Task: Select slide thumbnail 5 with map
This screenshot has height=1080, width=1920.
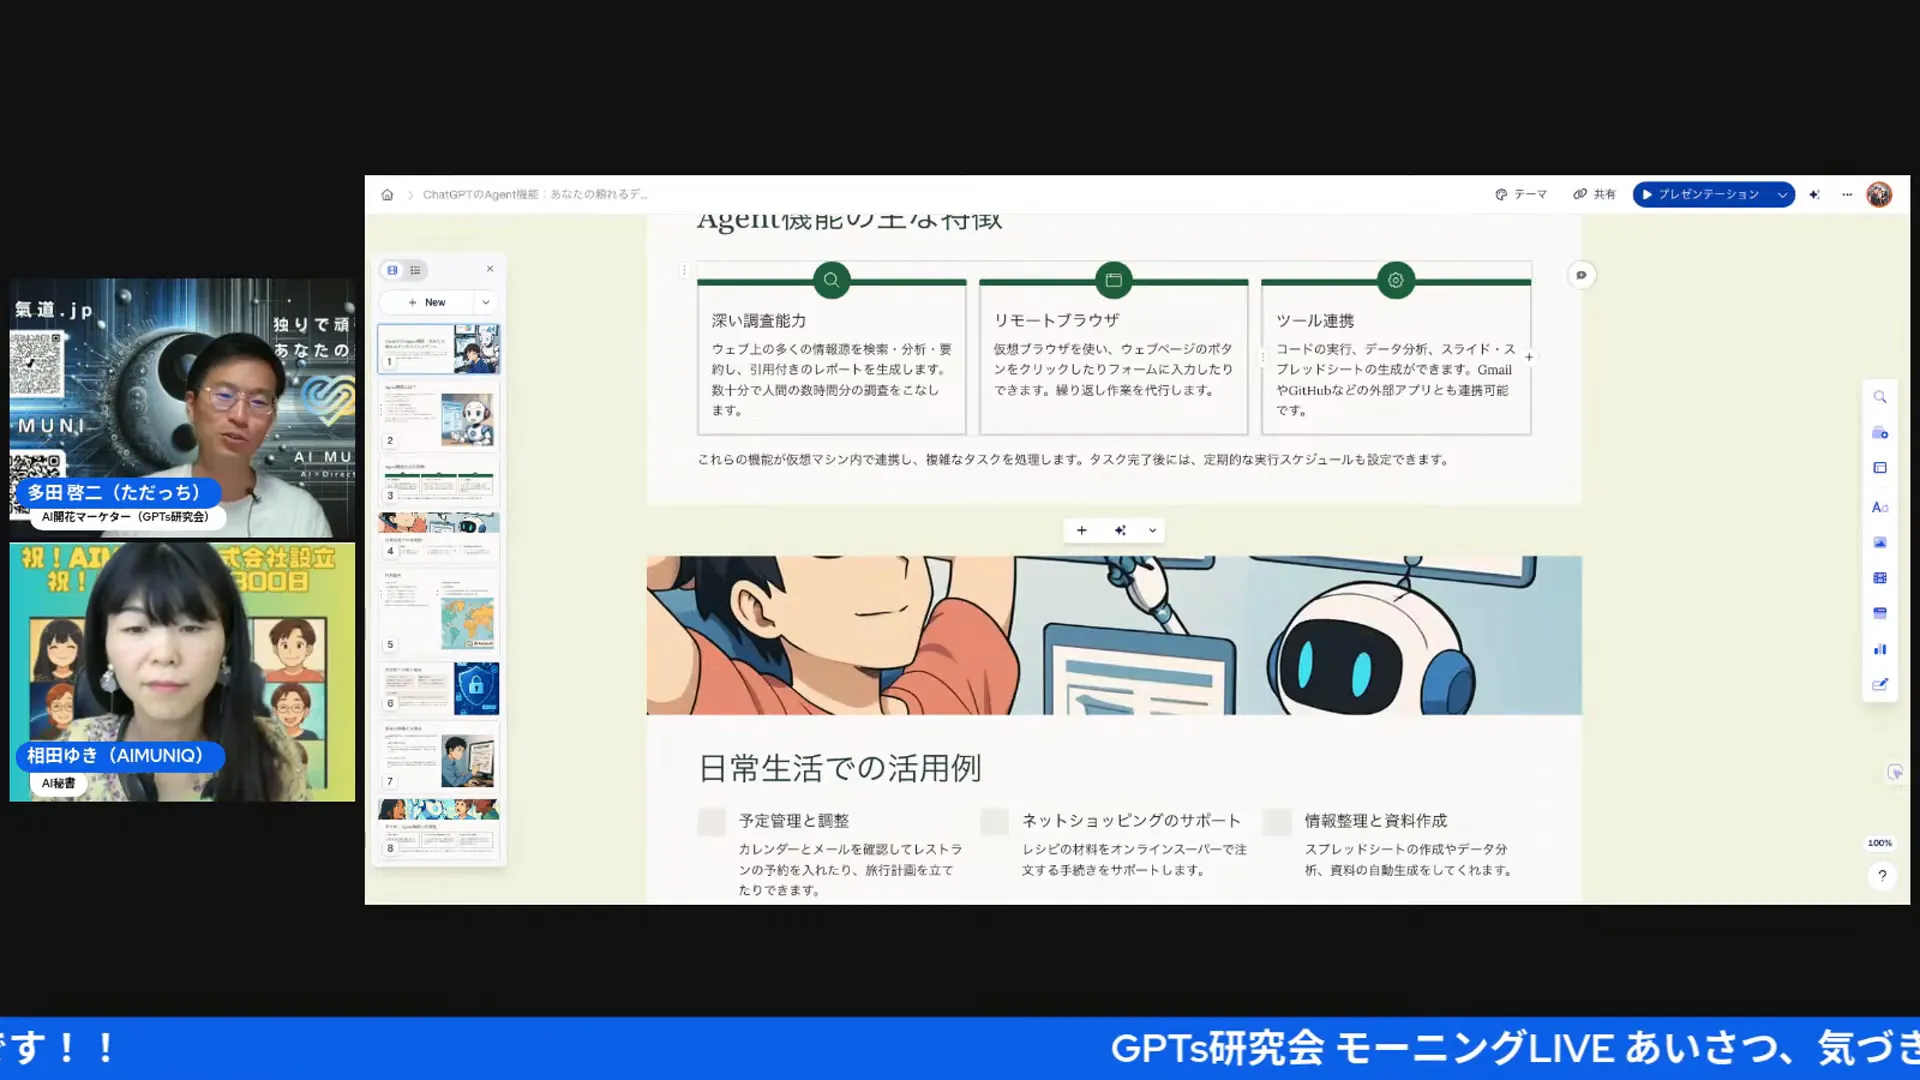Action: click(438, 610)
